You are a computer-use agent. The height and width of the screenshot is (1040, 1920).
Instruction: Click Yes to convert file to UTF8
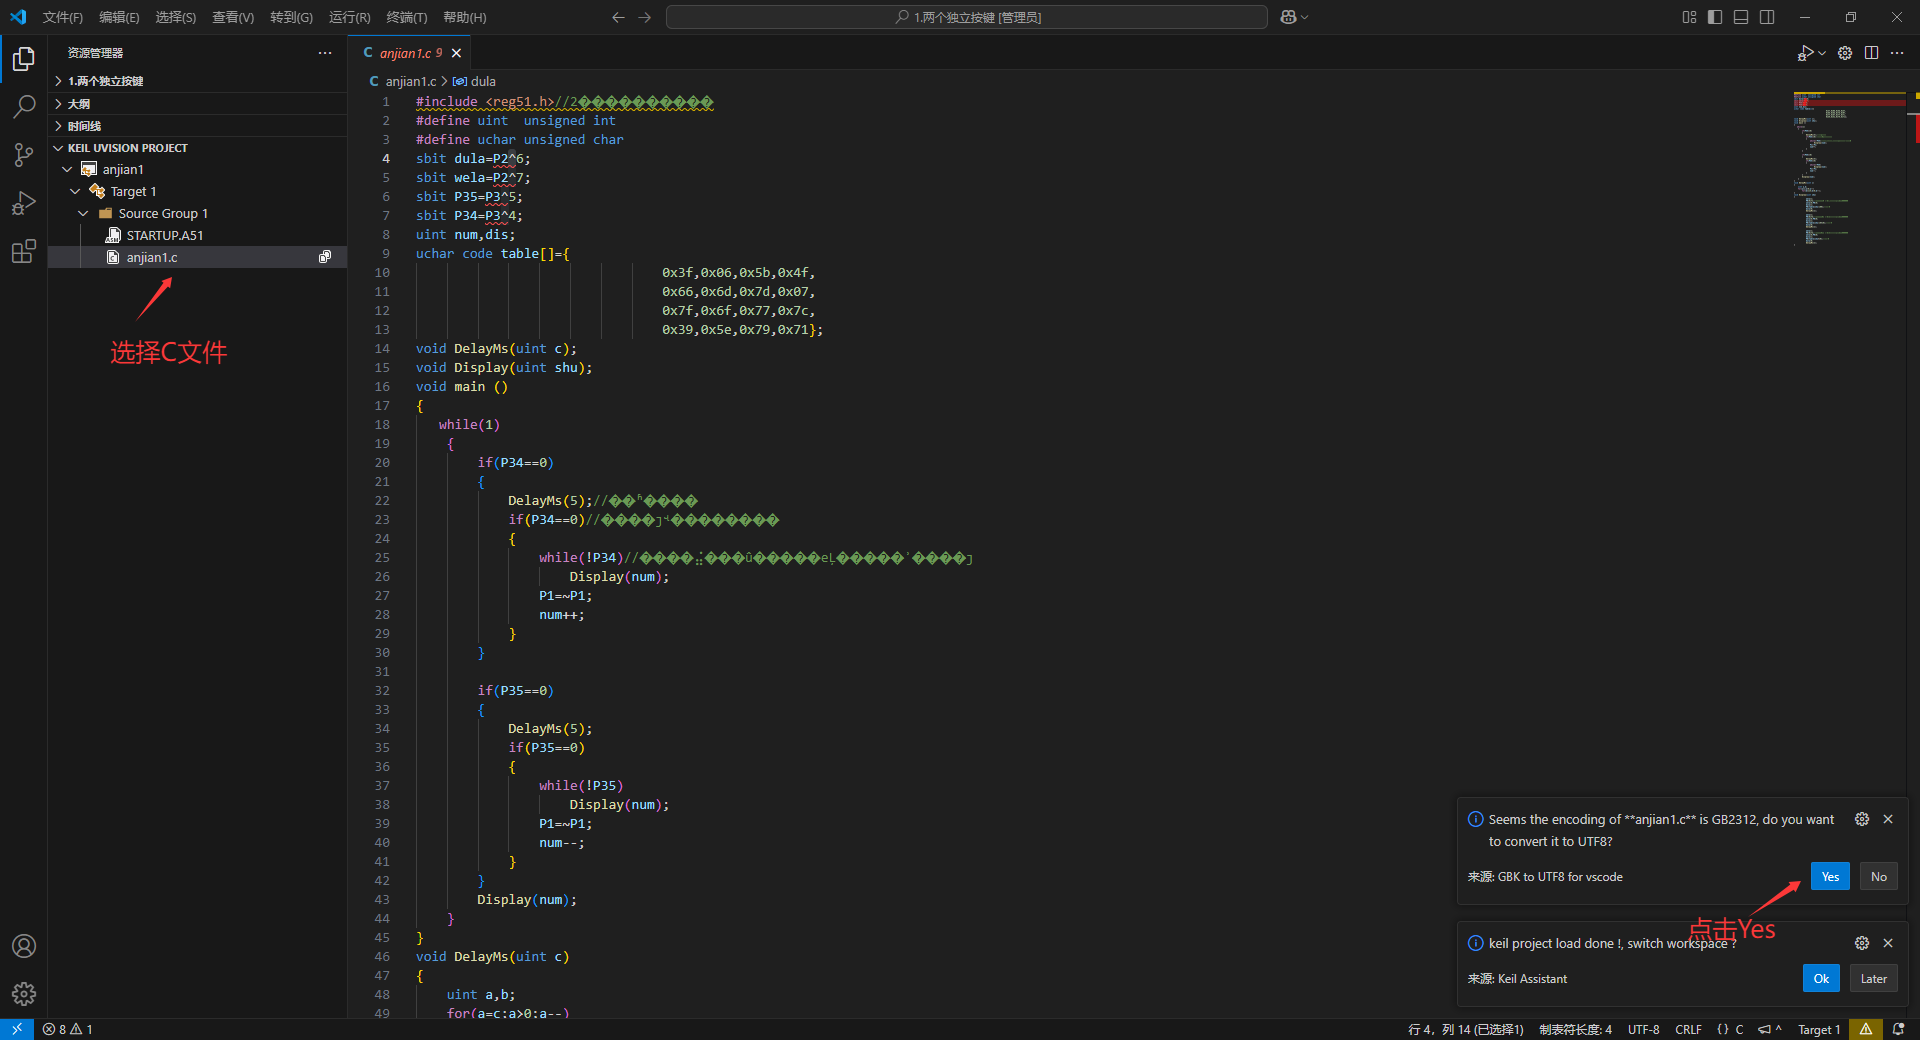1830,877
